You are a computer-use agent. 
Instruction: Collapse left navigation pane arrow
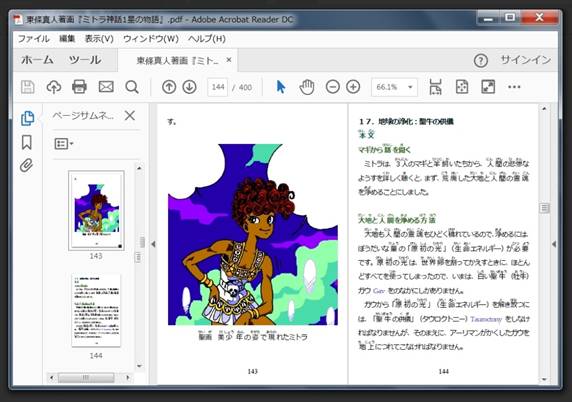tap(153, 244)
